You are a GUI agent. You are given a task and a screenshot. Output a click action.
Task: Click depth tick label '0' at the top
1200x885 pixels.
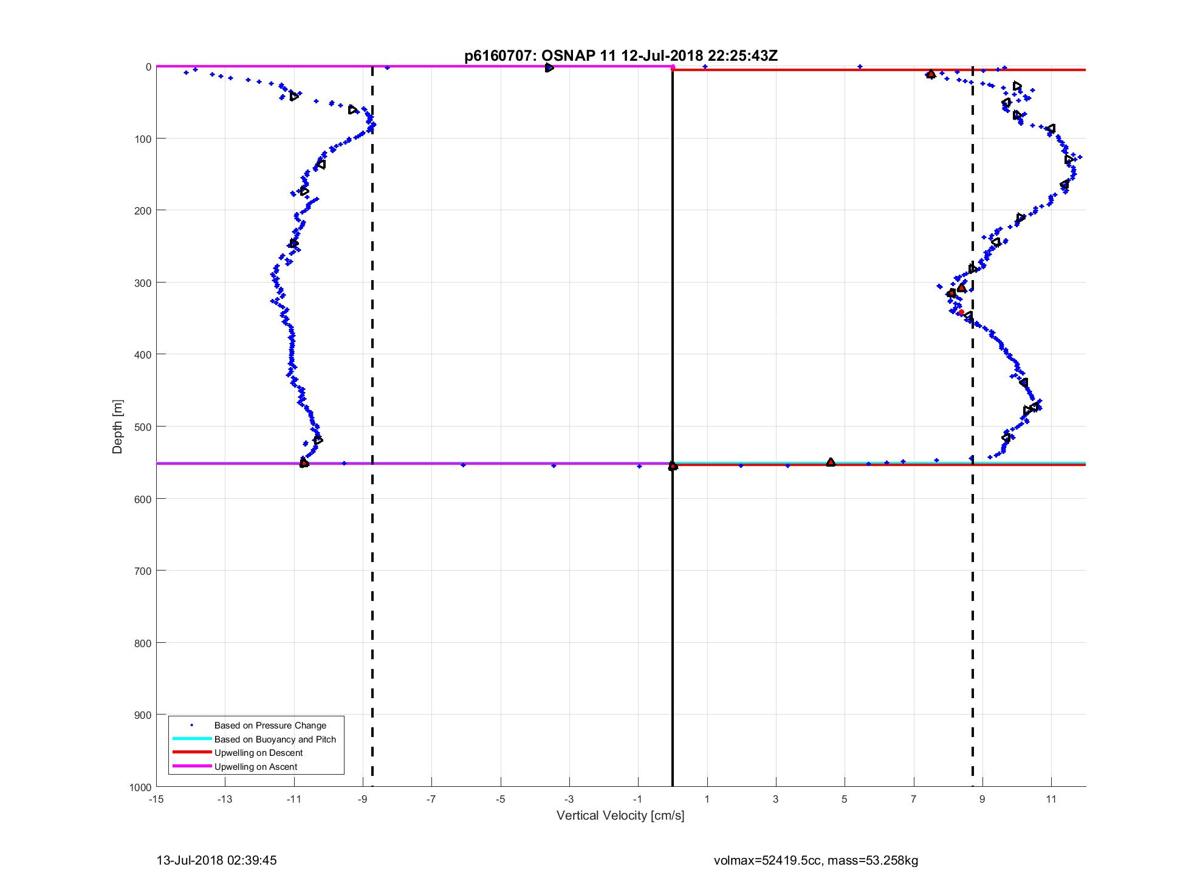148,67
